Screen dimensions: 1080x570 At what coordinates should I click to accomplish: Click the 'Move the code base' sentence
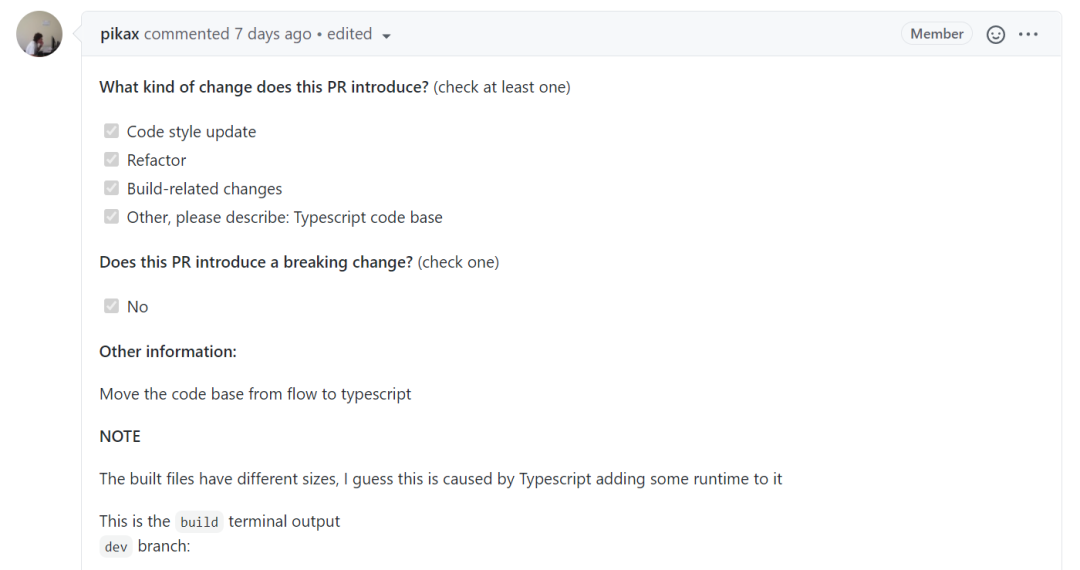point(255,394)
